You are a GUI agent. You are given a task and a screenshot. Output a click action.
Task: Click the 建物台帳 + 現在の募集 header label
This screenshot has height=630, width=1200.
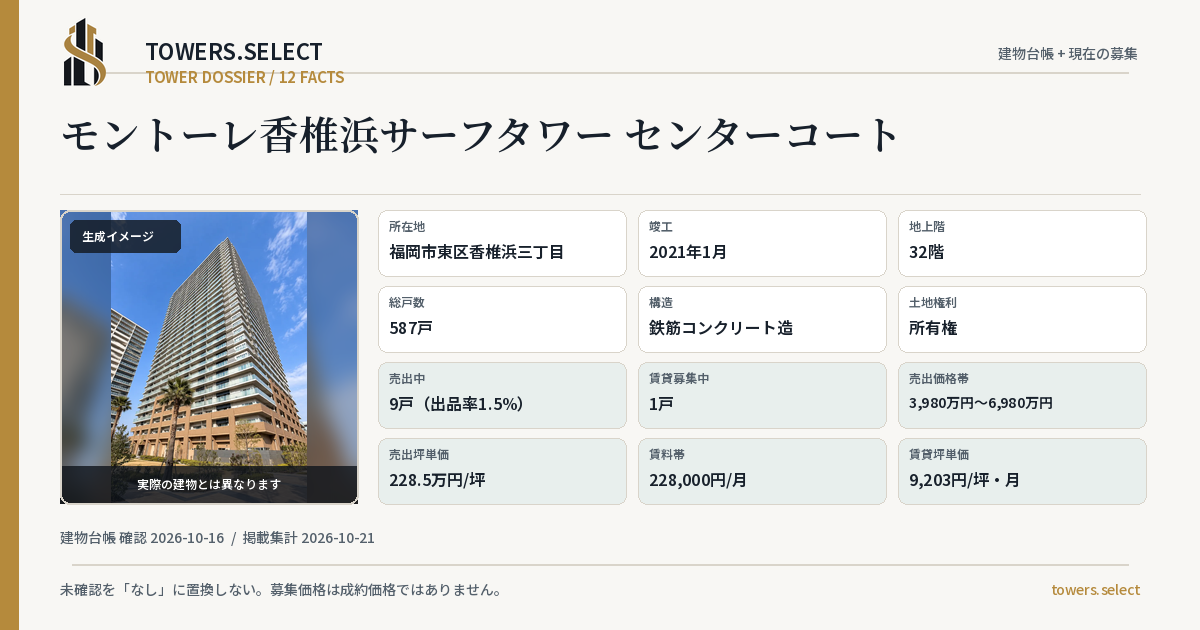[1067, 54]
